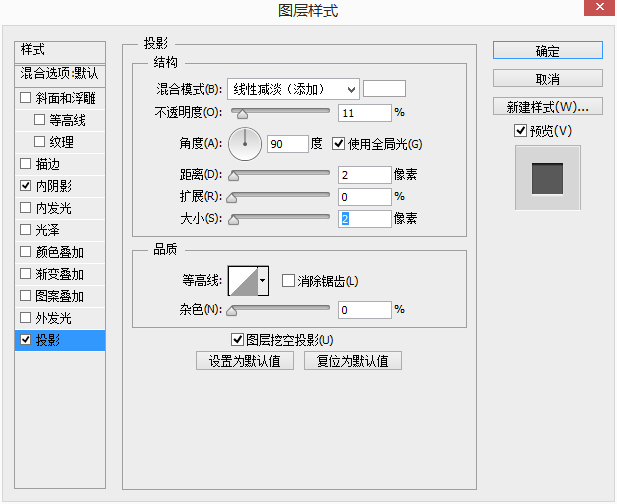Click the 扩展 slider handle
The height and width of the screenshot is (504, 617).
coord(232,198)
